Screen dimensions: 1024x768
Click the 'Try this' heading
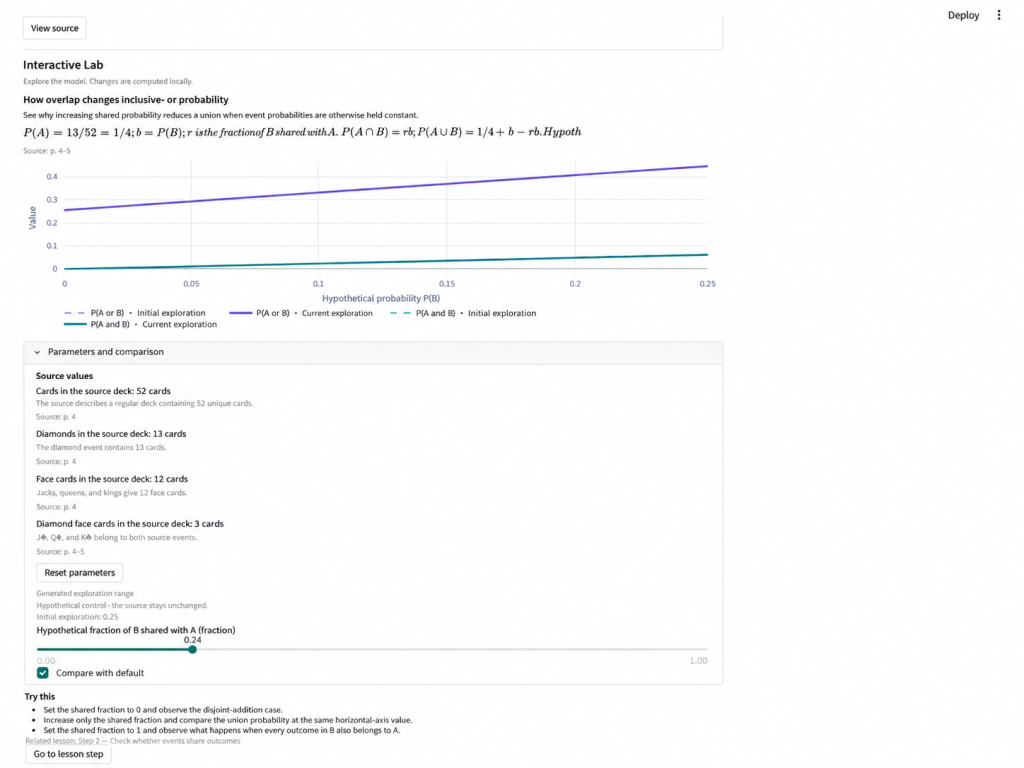click(40, 697)
